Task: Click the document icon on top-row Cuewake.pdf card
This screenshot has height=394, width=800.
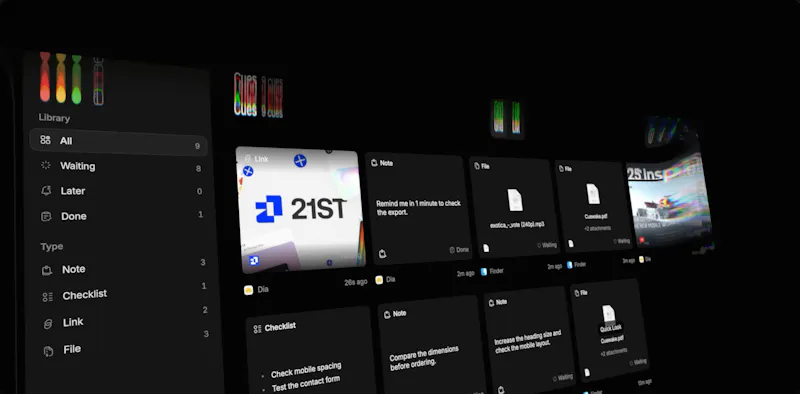Action: [x=592, y=194]
